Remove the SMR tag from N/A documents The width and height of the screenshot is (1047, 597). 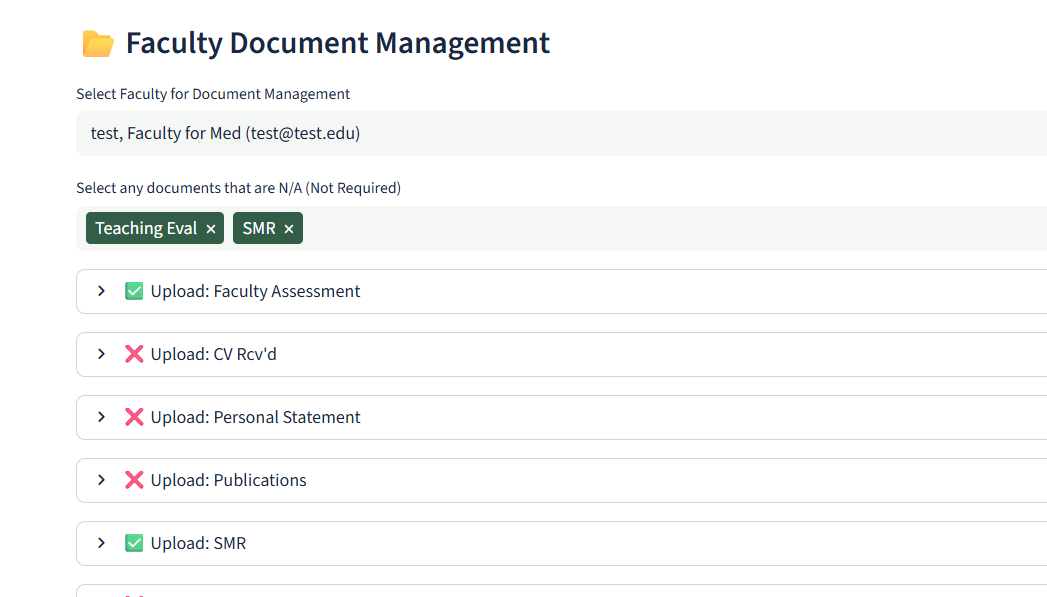click(288, 228)
